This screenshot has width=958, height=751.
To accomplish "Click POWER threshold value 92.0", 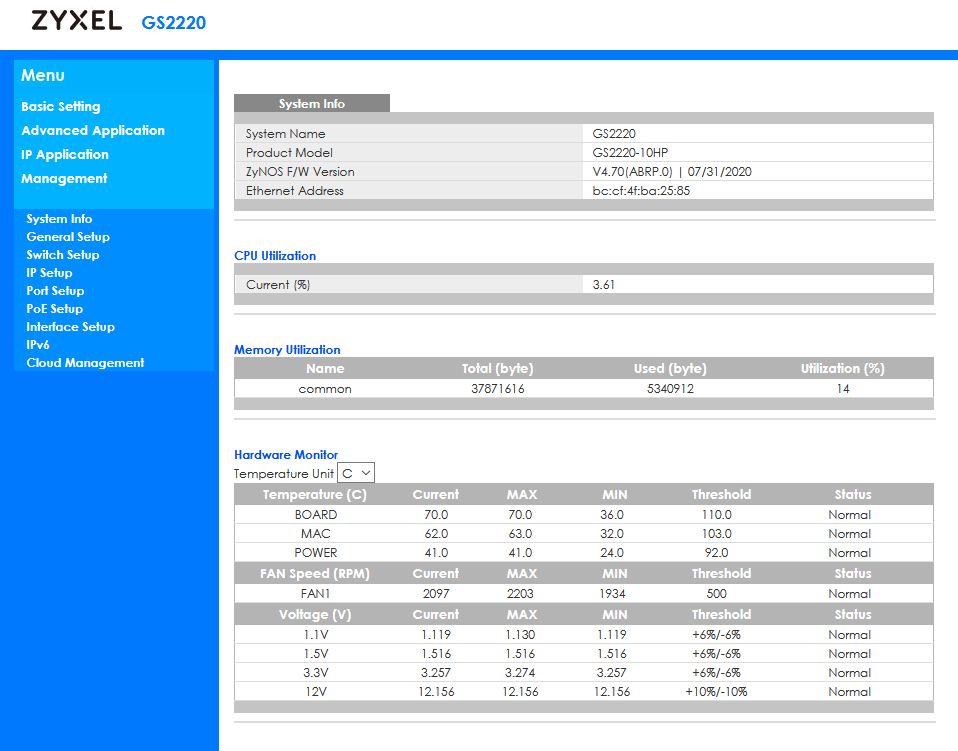I will [x=717, y=552].
